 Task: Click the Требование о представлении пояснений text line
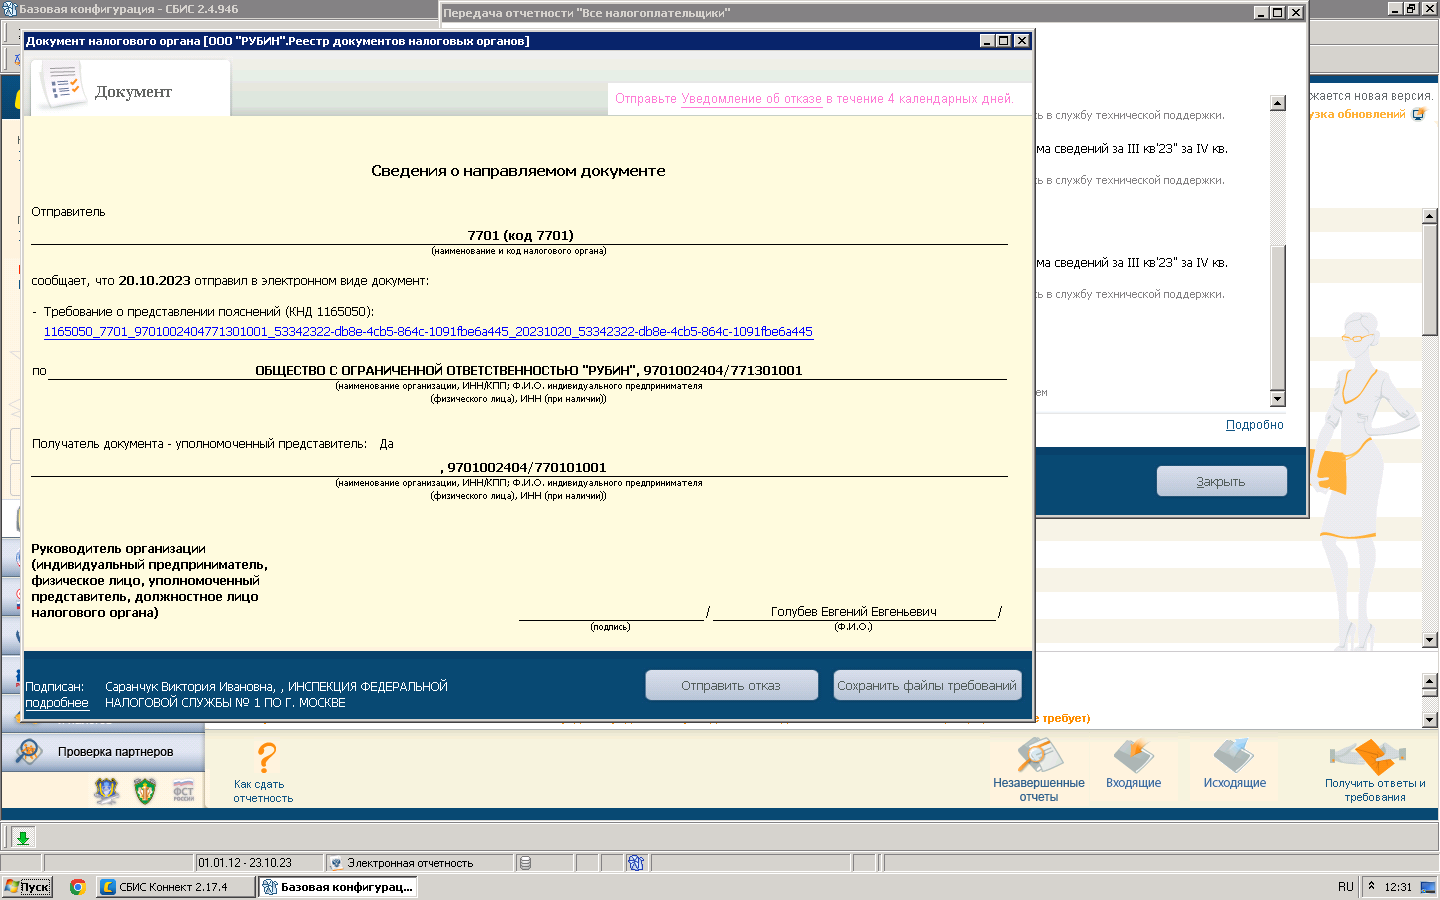(209, 312)
